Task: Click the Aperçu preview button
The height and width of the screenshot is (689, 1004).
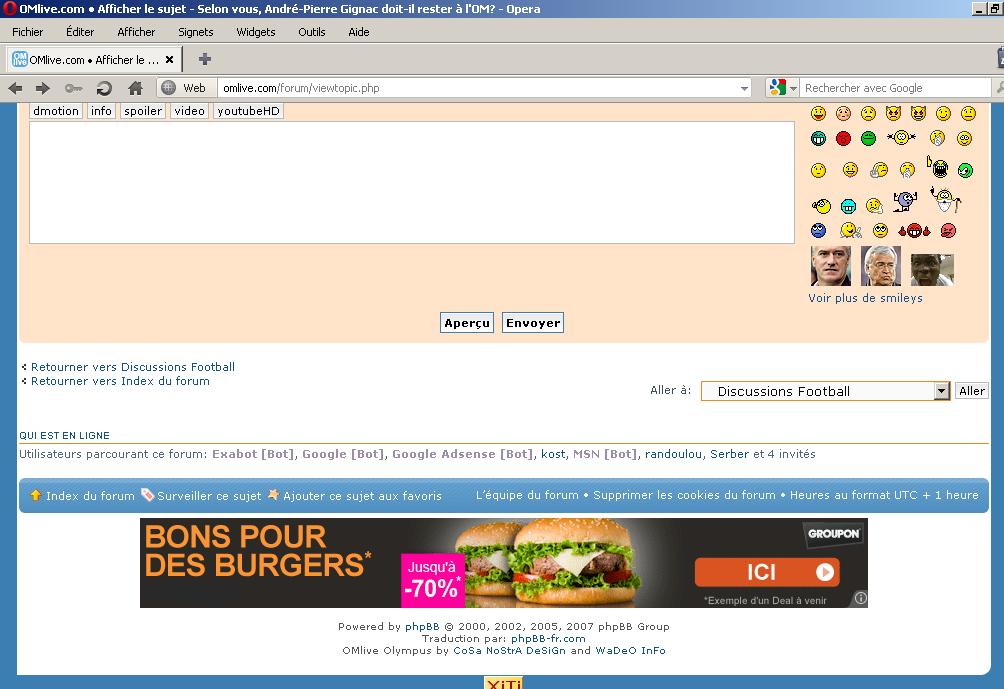Action: (x=467, y=323)
